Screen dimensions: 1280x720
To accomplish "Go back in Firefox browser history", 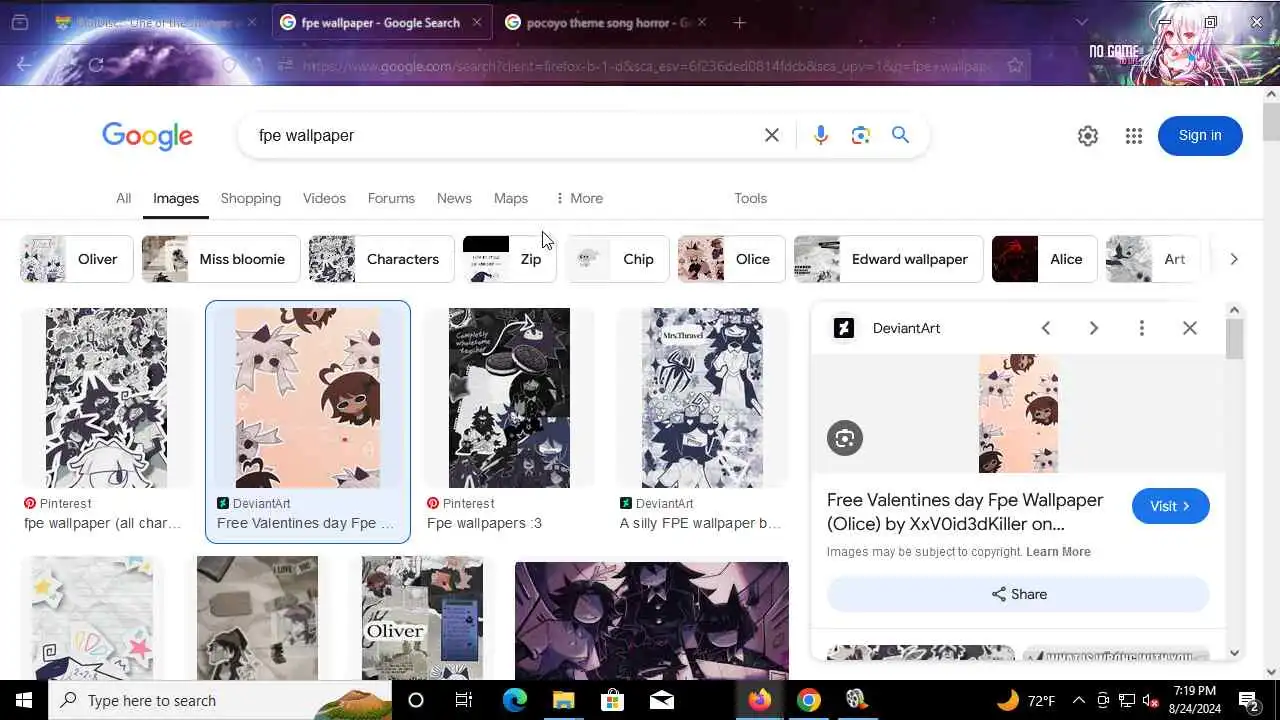I will click(x=25, y=65).
